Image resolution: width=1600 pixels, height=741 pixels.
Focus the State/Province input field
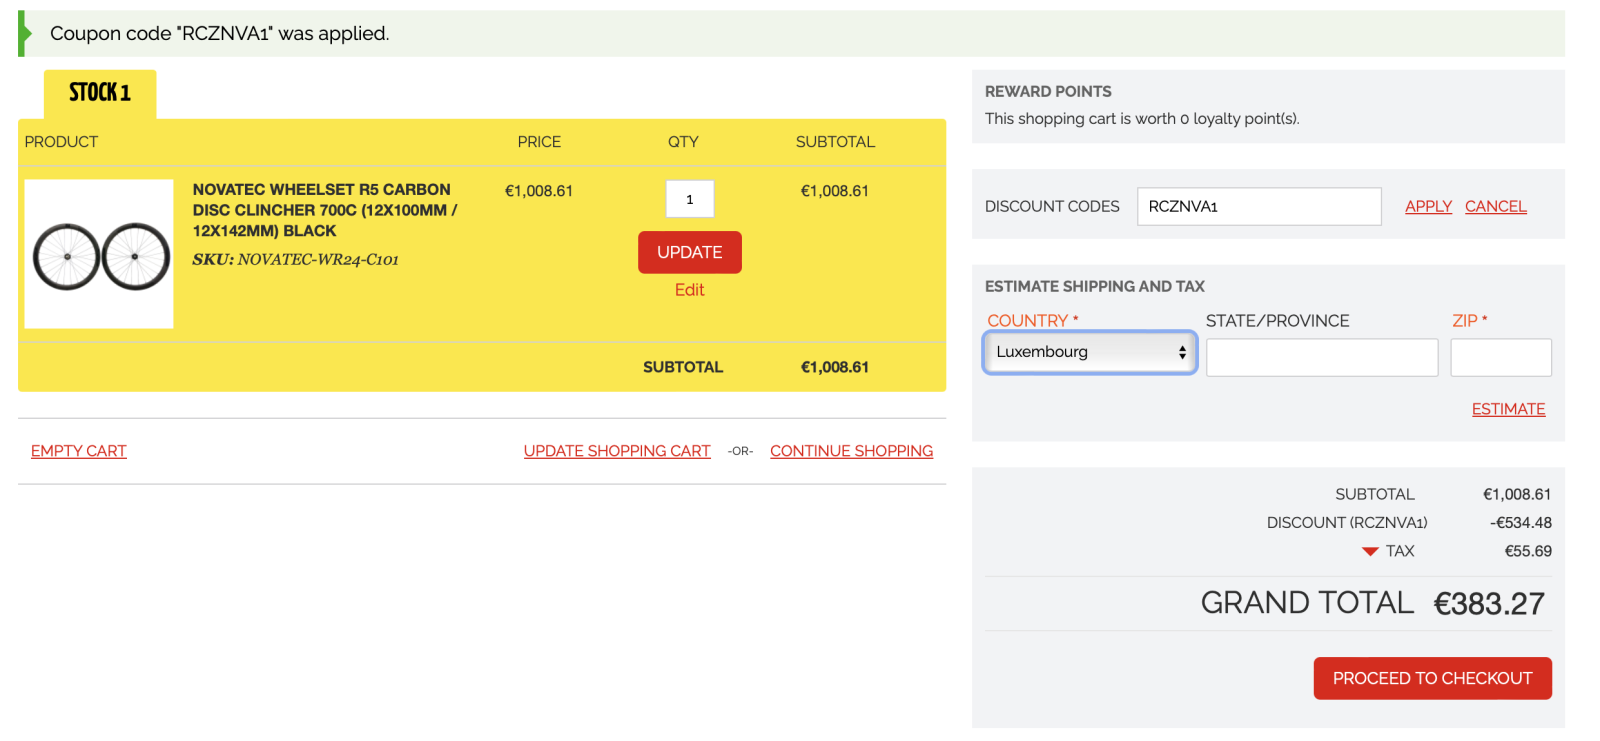pyautogui.click(x=1322, y=357)
